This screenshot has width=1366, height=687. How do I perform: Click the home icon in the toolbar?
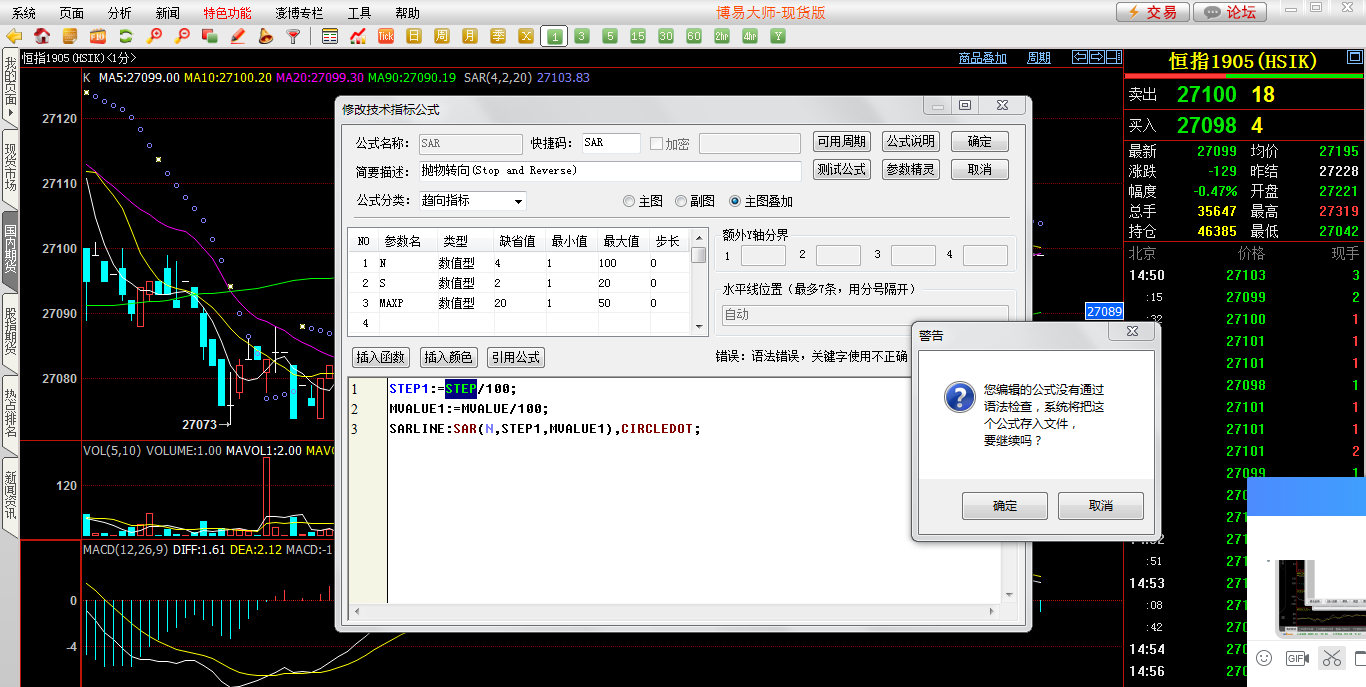point(42,36)
